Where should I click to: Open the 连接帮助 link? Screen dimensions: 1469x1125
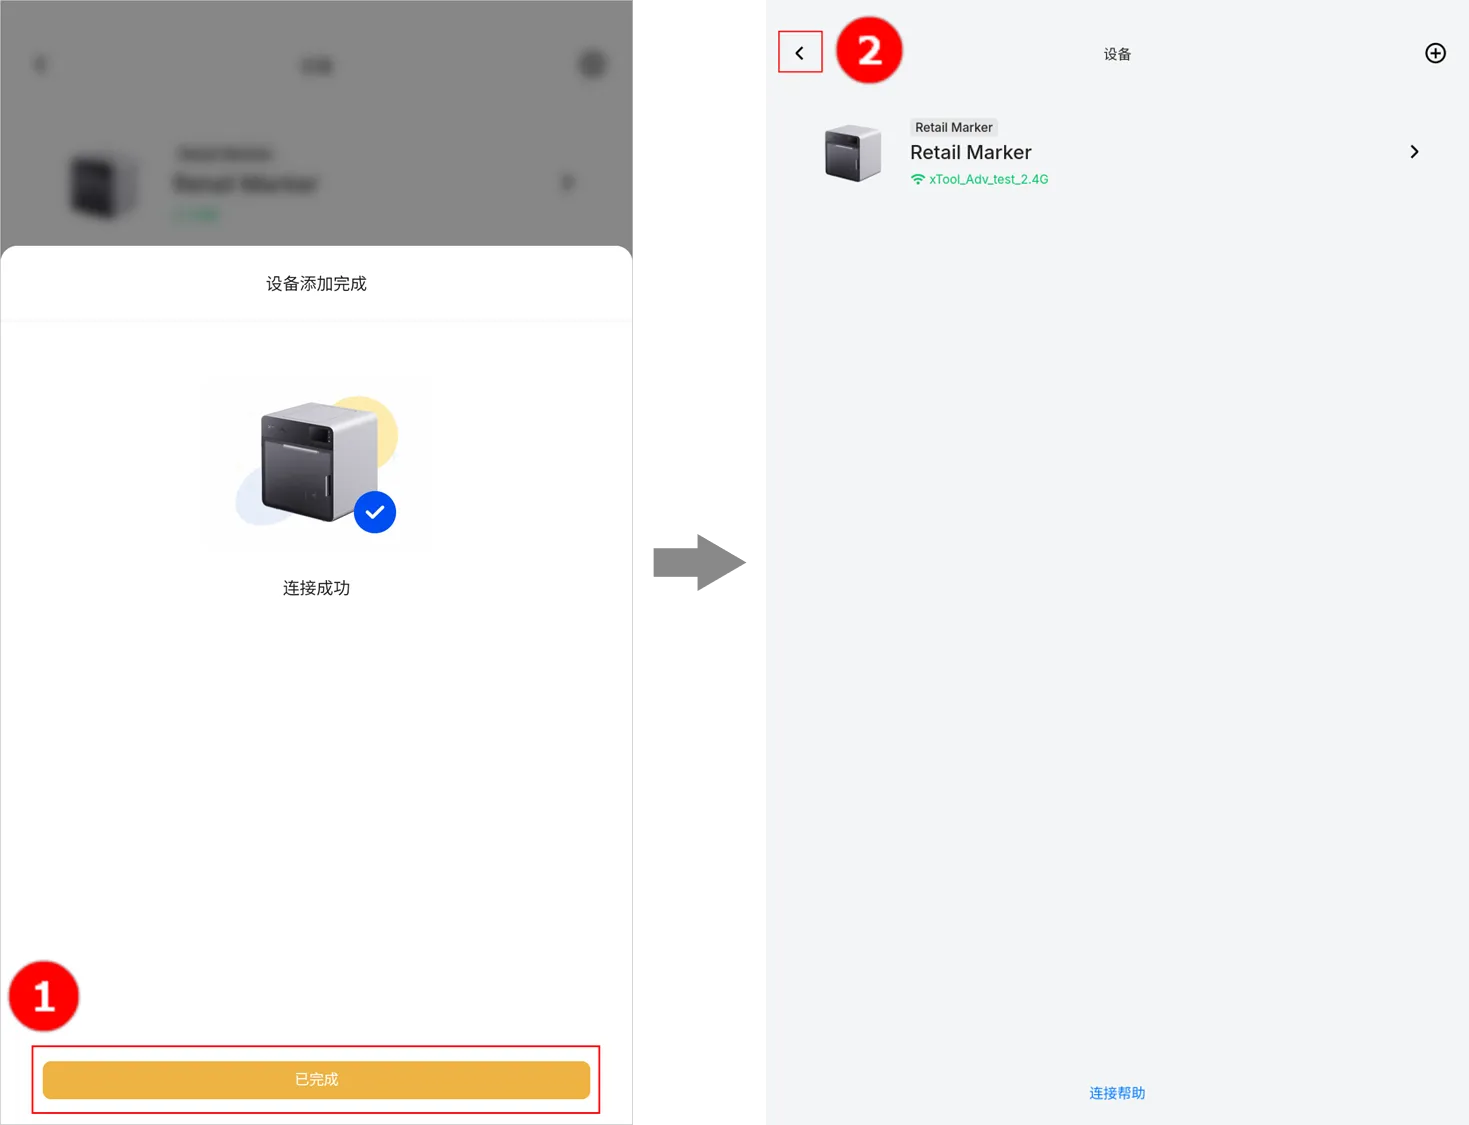[x=1117, y=1093]
